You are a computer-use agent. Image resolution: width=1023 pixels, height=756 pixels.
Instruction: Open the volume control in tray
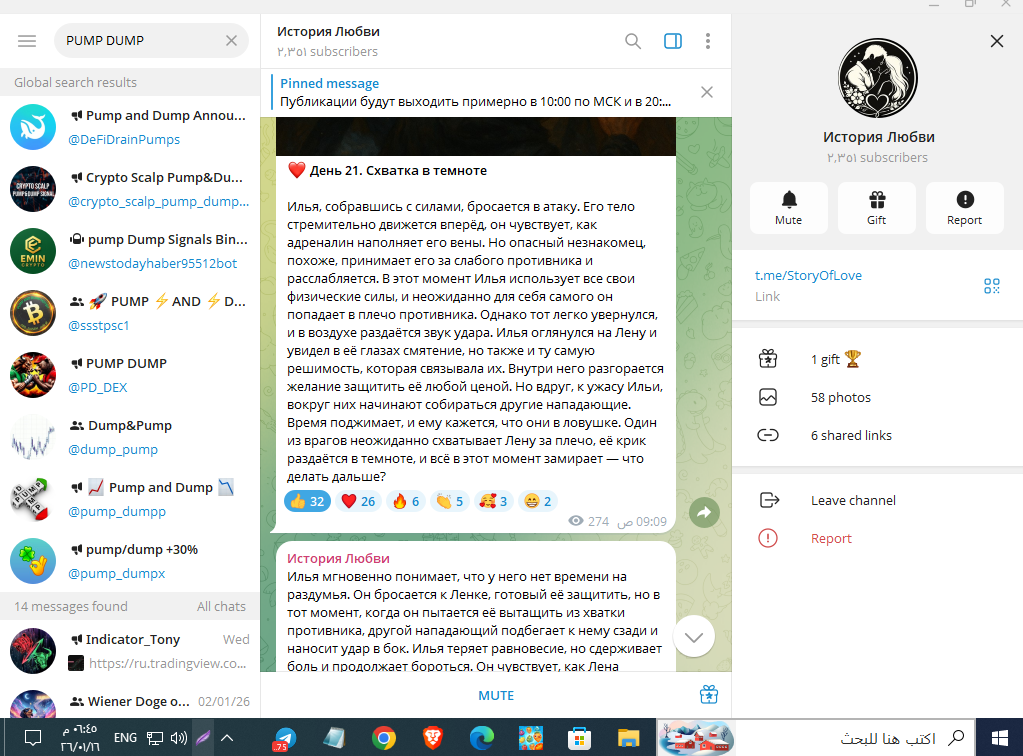click(x=178, y=738)
